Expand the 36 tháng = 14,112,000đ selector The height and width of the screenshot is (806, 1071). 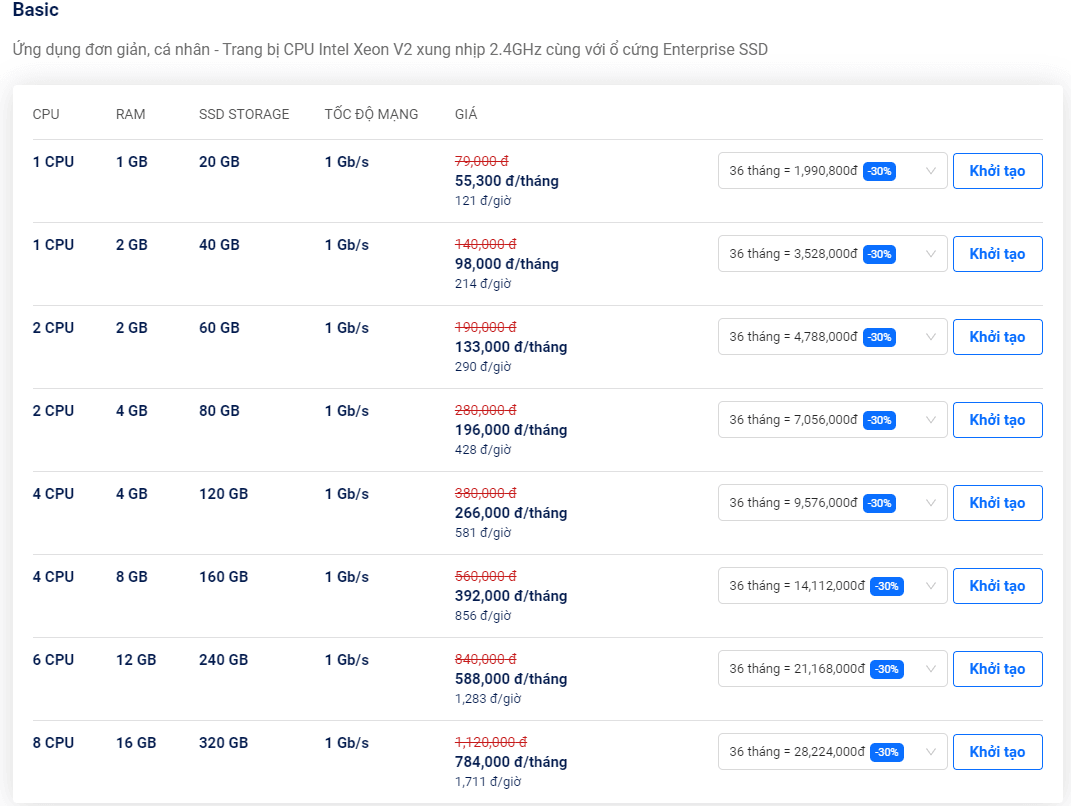point(832,586)
